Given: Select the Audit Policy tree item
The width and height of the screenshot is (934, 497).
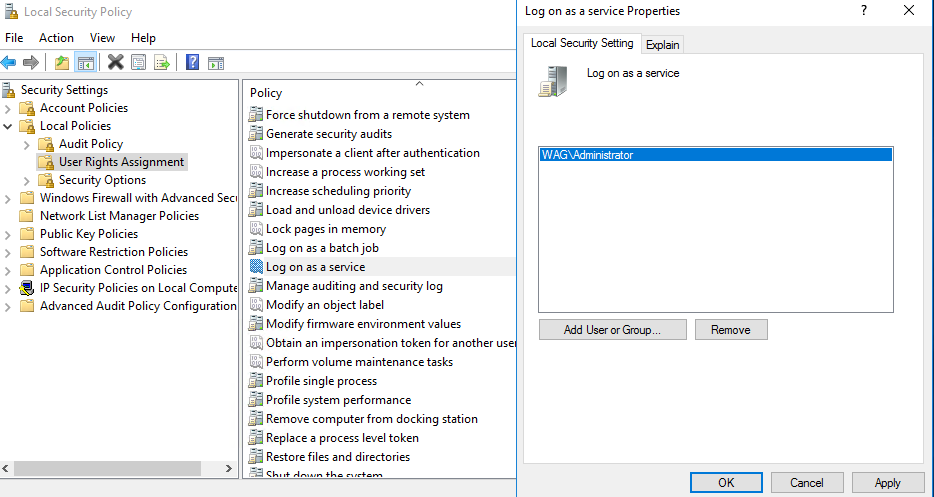Looking at the screenshot, I should tap(91, 144).
